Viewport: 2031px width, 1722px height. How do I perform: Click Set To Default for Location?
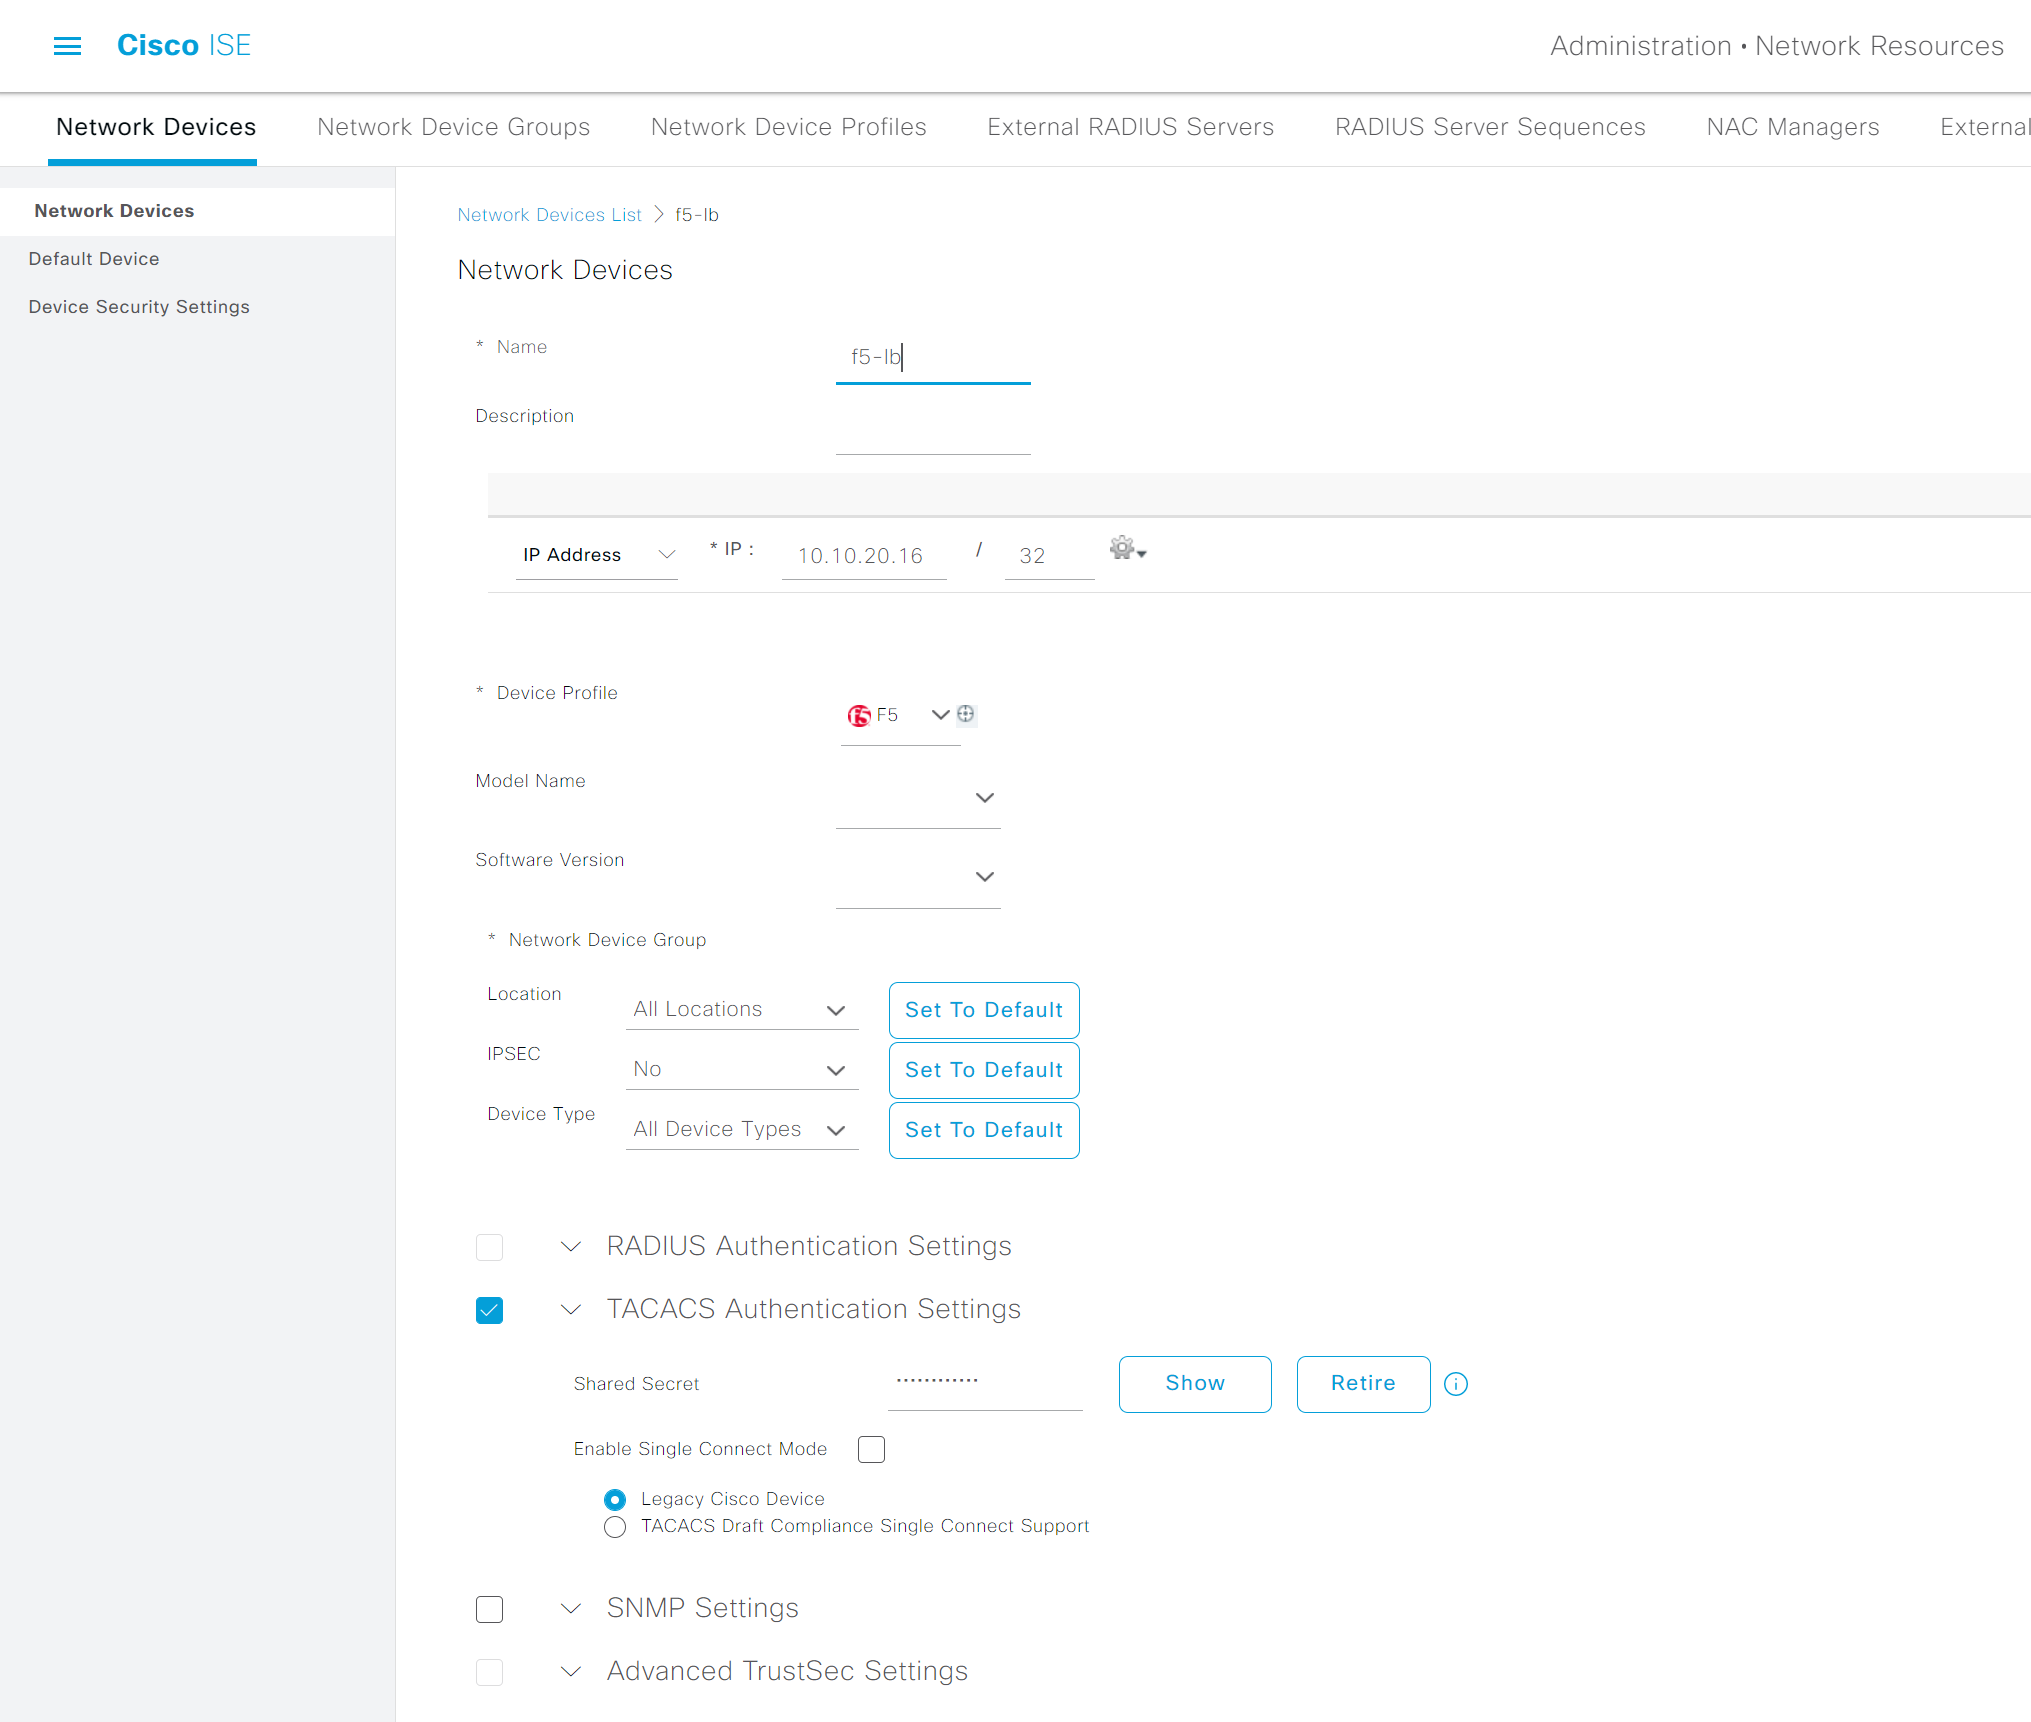[984, 1010]
